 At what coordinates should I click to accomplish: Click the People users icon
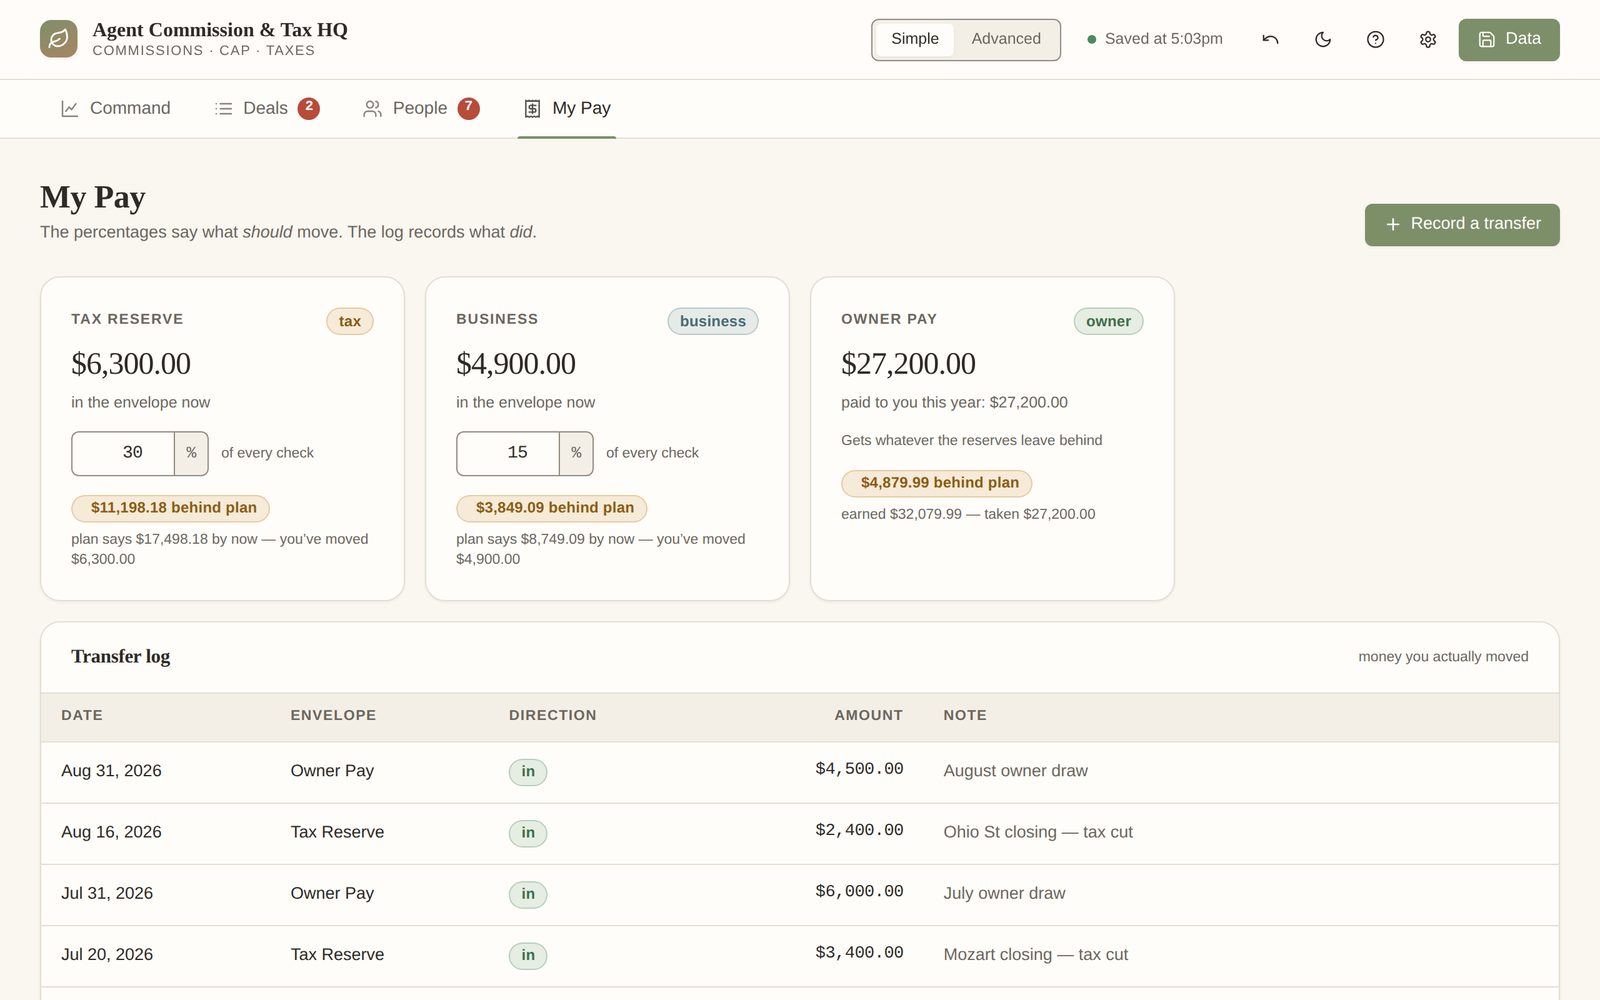372,109
